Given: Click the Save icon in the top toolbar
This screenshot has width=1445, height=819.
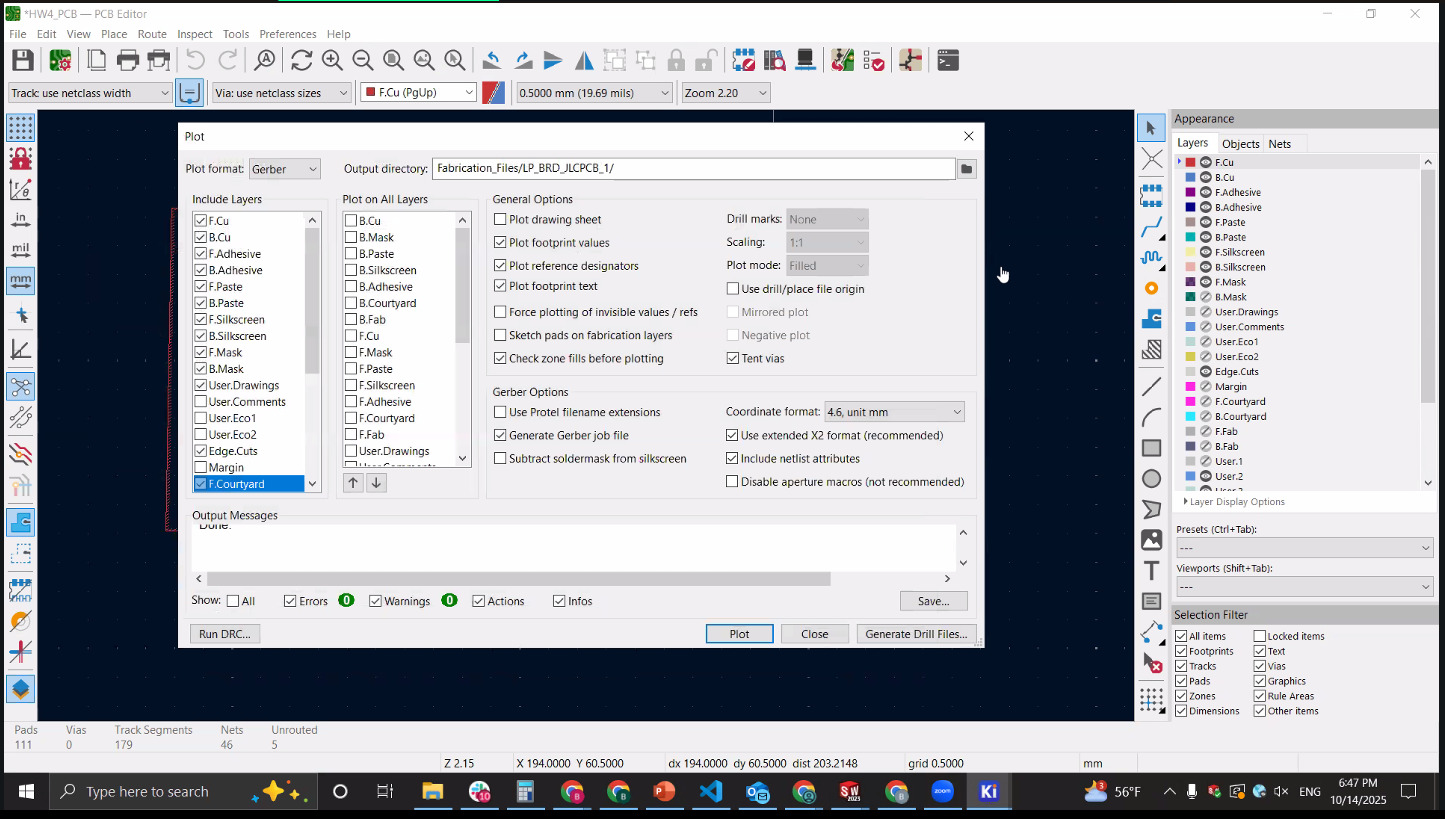Looking at the screenshot, I should 22,60.
